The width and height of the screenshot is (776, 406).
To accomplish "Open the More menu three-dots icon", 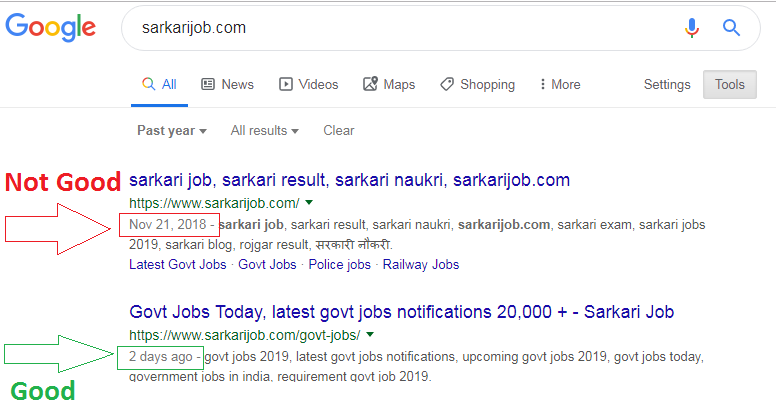I will 542,84.
